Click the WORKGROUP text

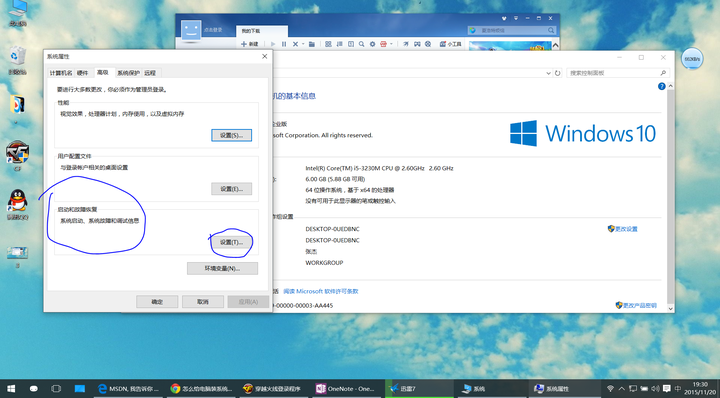pyautogui.click(x=324, y=263)
